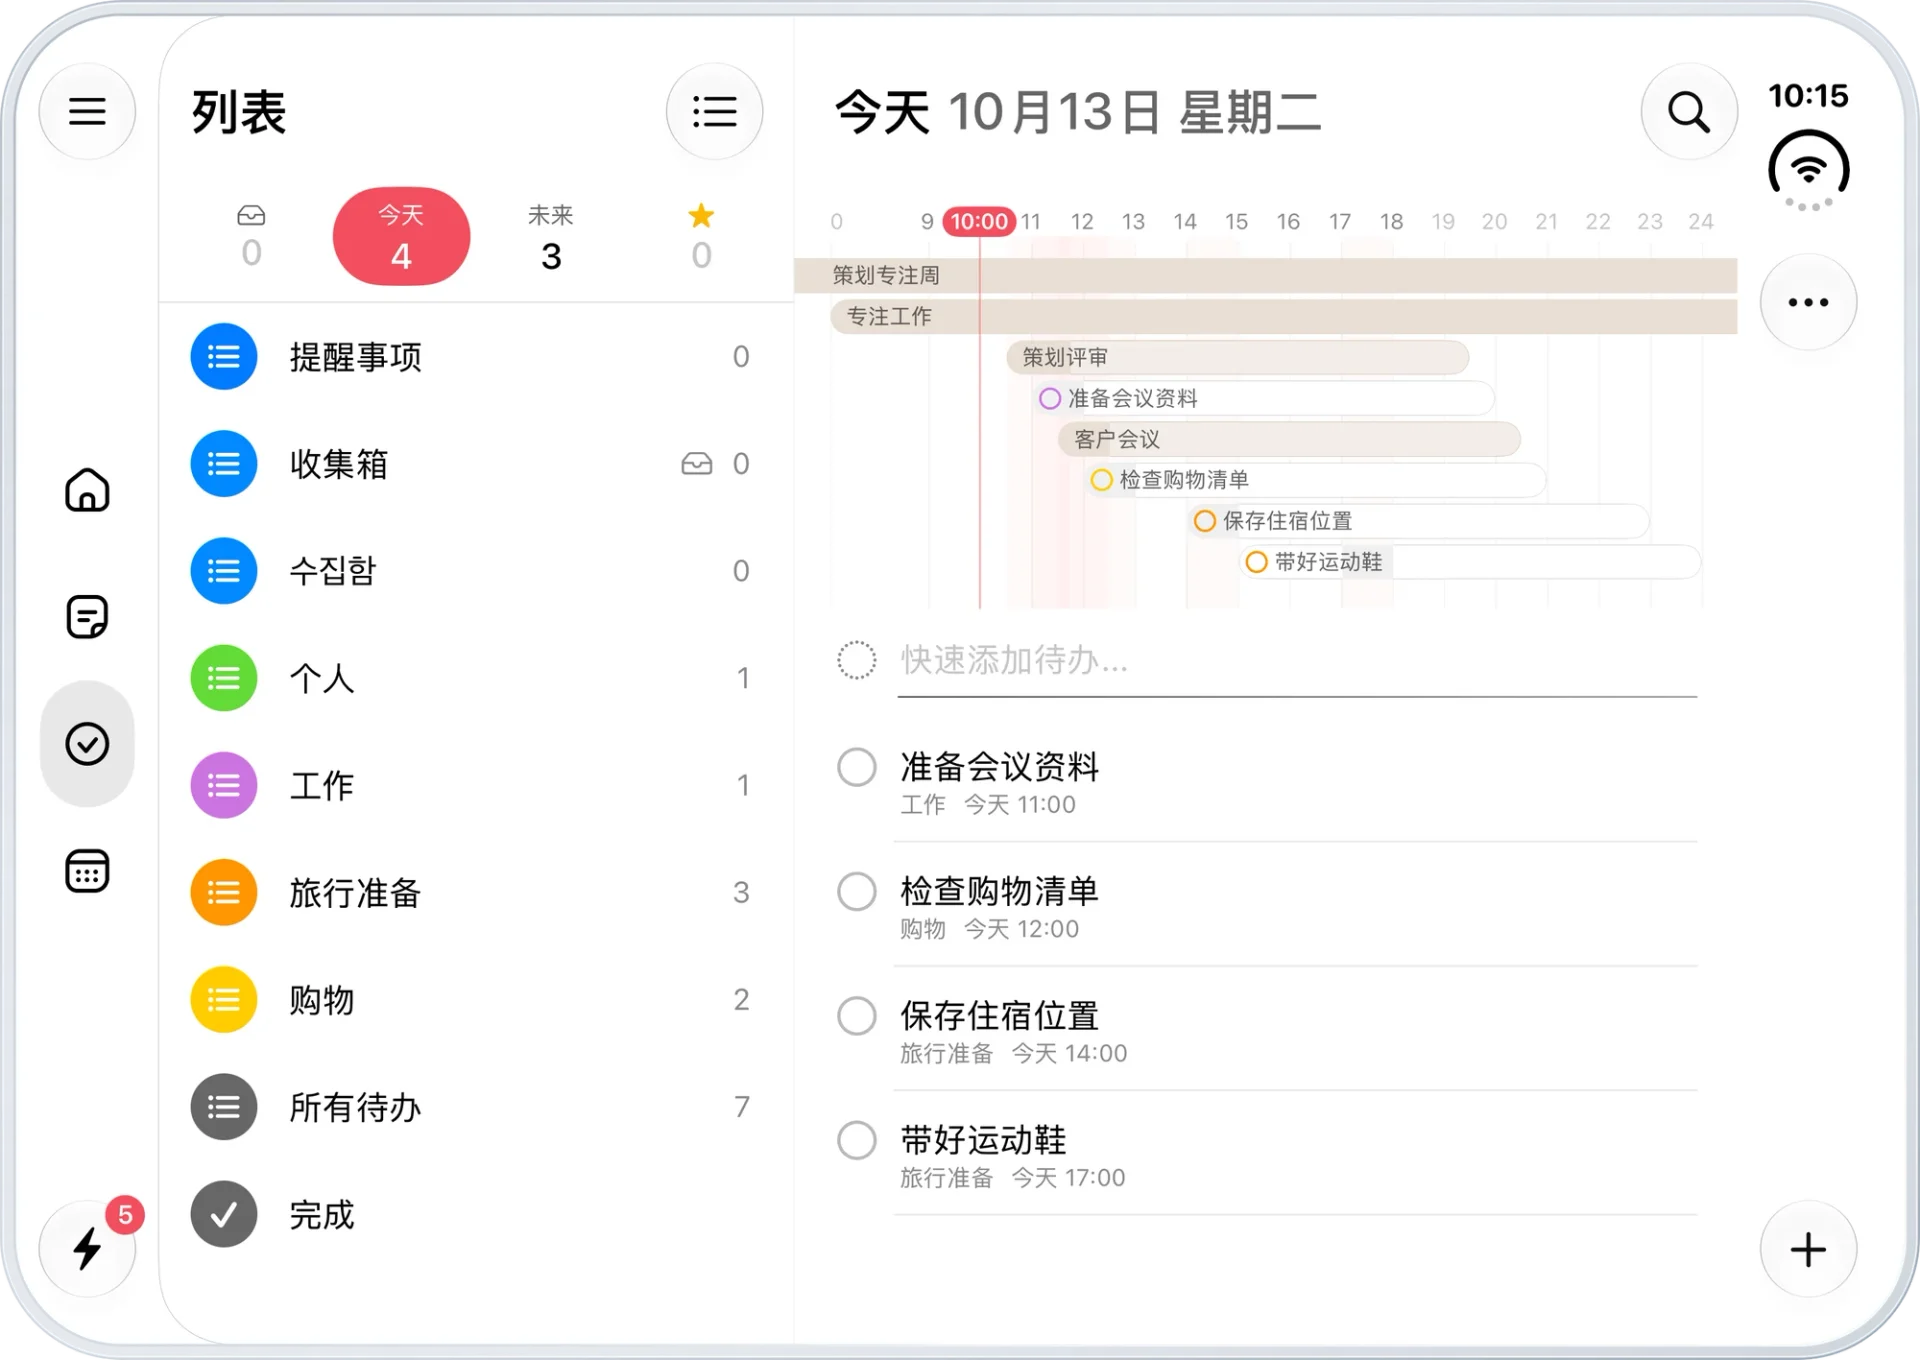The width and height of the screenshot is (1920, 1360).
Task: Open the hamburger menu button
Action: (x=87, y=111)
